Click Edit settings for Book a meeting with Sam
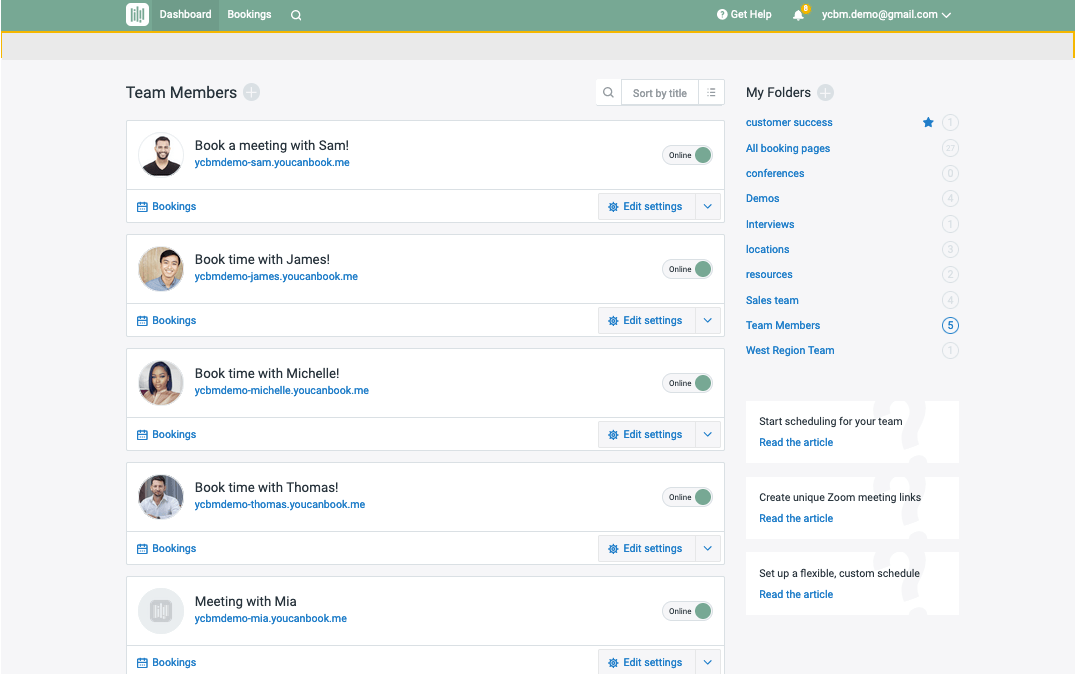1078x674 pixels. pyautogui.click(x=644, y=207)
